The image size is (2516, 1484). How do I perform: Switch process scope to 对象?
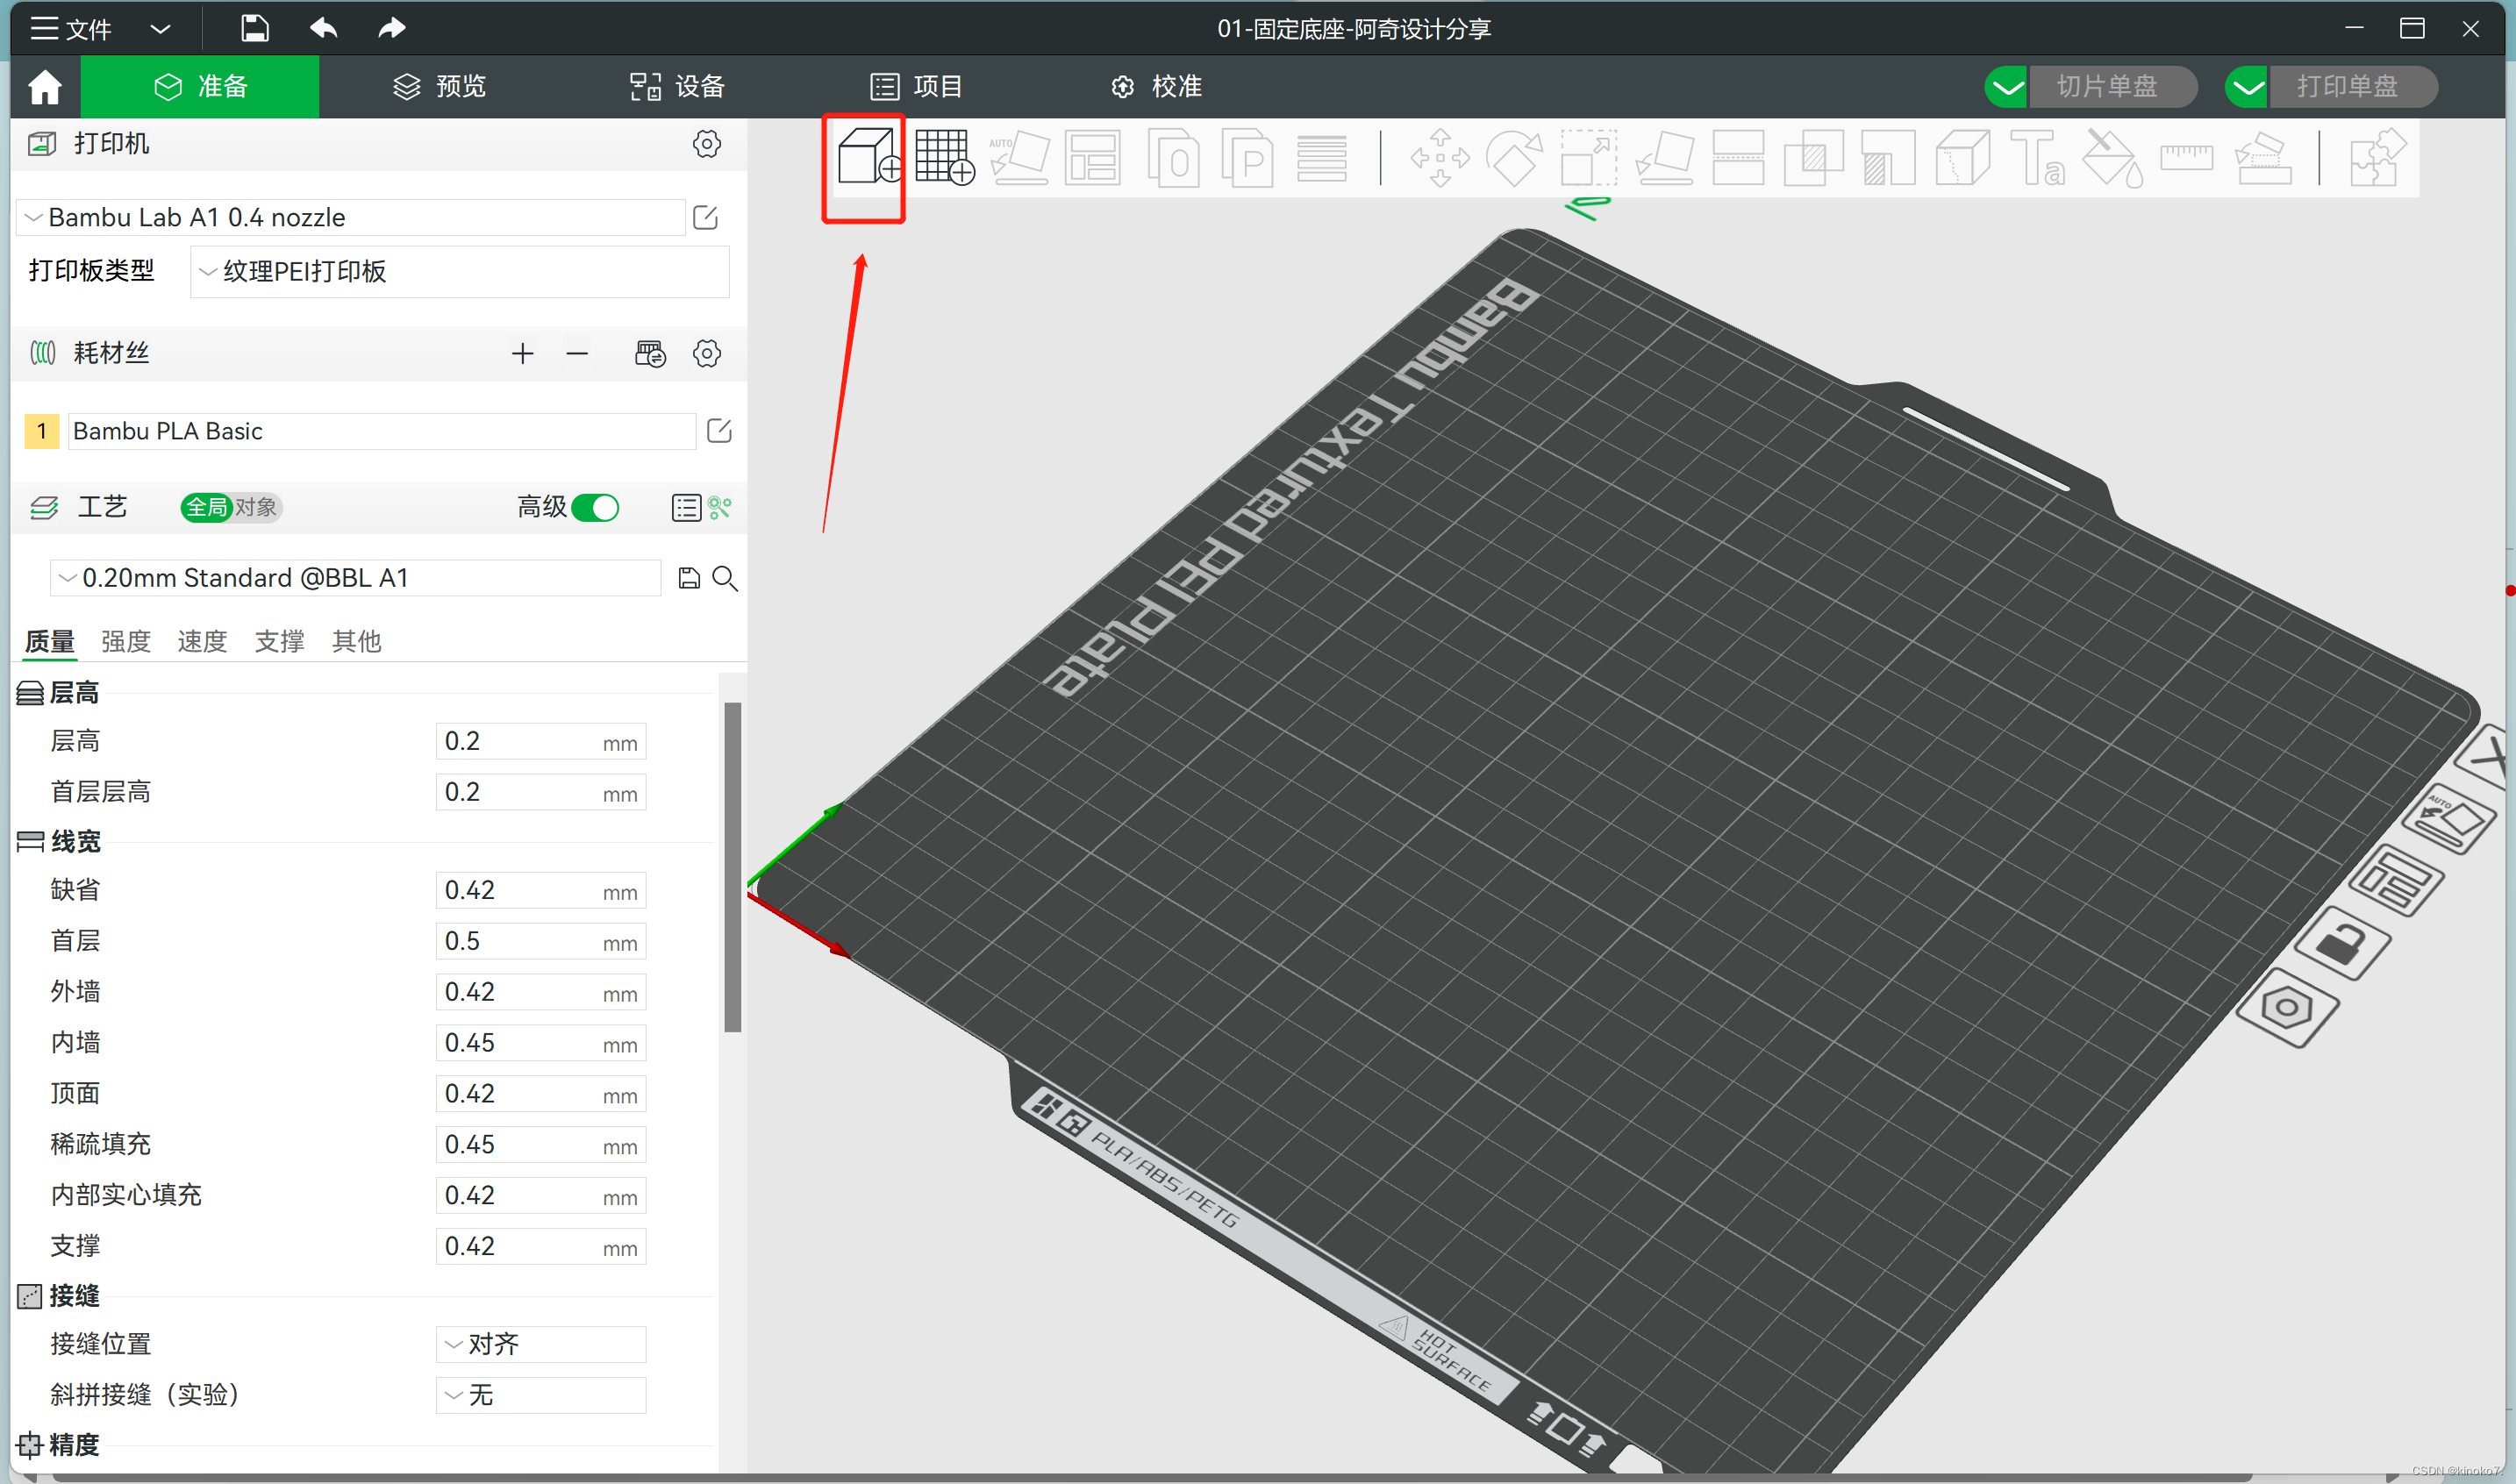pyautogui.click(x=256, y=508)
